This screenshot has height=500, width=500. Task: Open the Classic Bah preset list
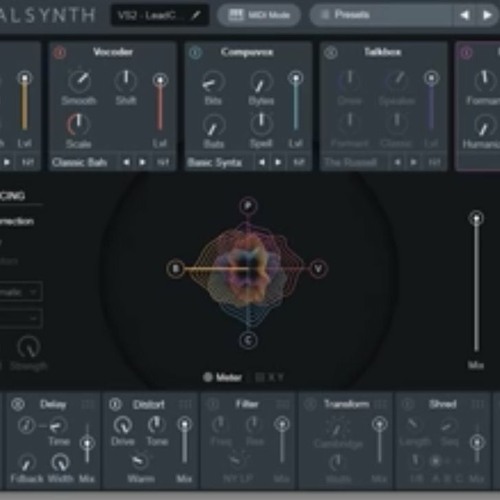(80, 162)
